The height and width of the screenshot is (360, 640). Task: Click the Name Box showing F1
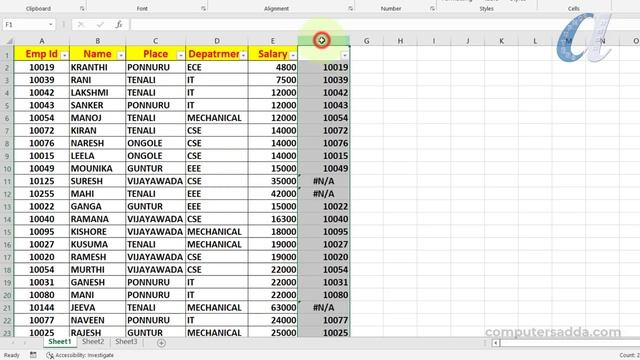25,24
